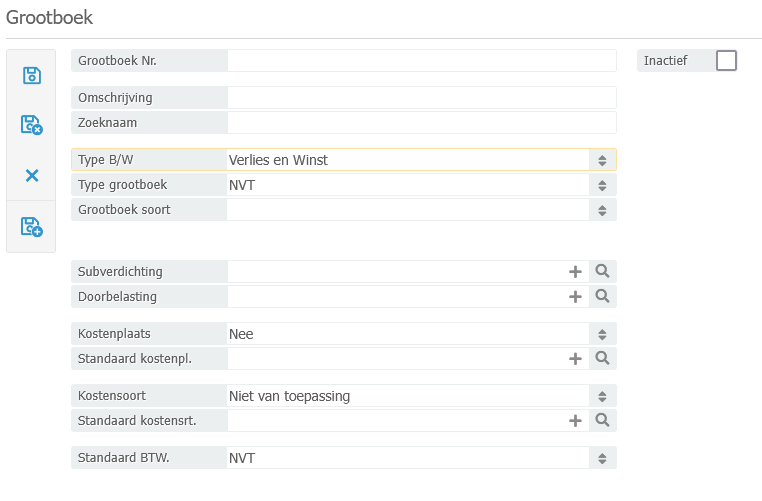Toggle the Inactief checkbox
This screenshot has width=762, height=501.
pos(727,61)
